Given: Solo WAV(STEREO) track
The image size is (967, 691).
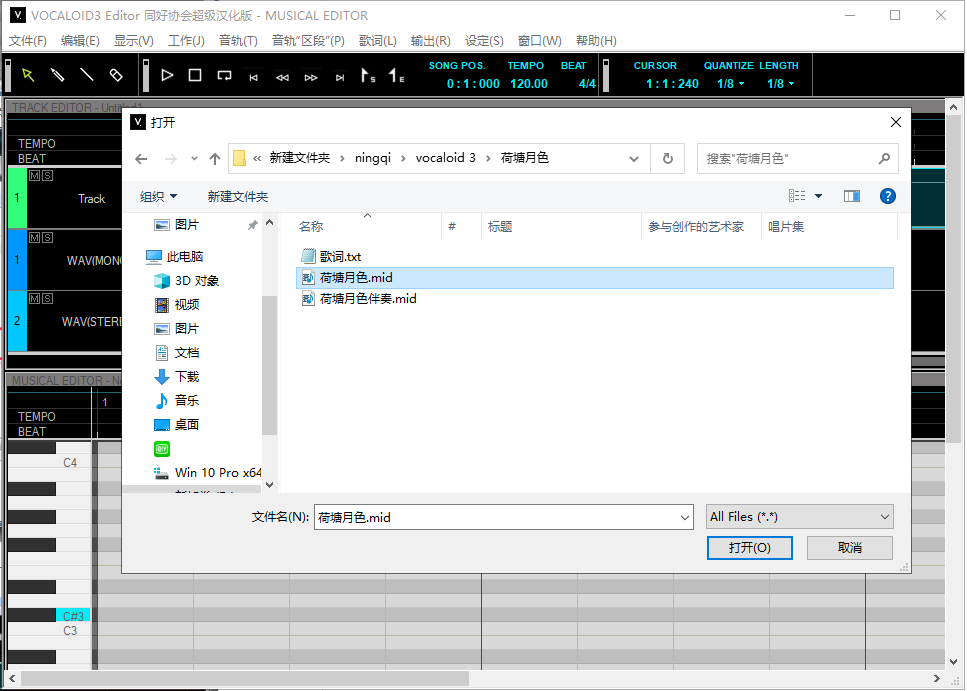Looking at the screenshot, I should (x=47, y=299).
